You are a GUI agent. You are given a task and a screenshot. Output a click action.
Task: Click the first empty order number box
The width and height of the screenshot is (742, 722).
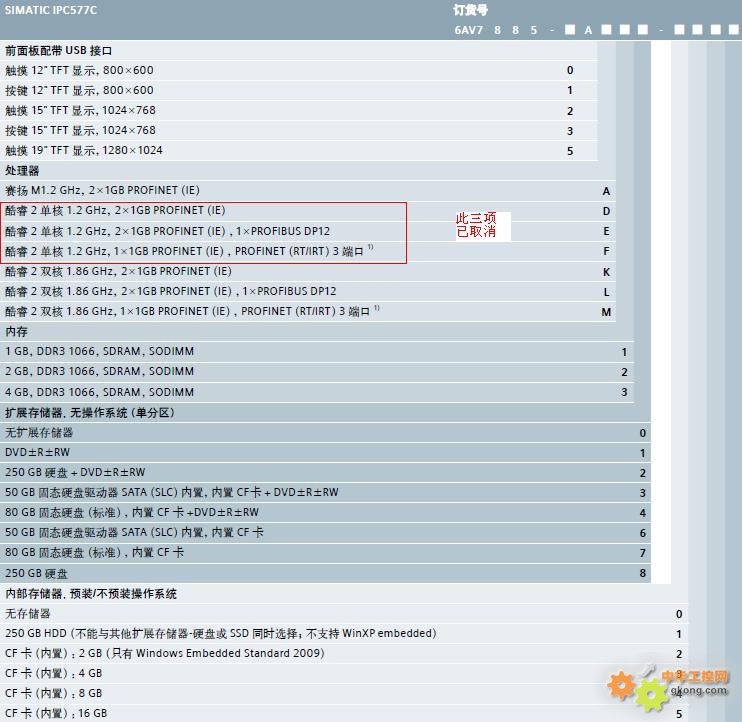point(570,30)
